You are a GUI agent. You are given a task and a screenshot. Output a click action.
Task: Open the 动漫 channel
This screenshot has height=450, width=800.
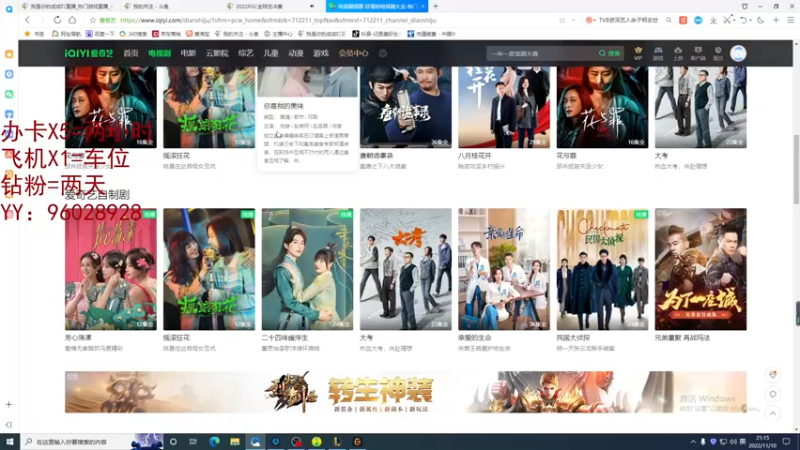tap(295, 53)
